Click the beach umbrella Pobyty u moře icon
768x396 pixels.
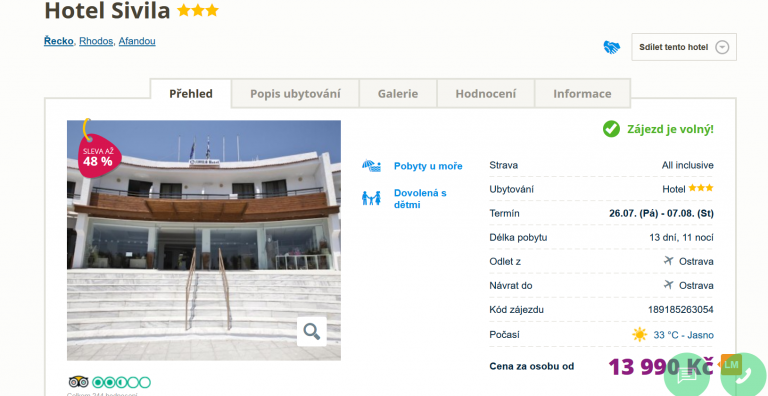tap(371, 166)
